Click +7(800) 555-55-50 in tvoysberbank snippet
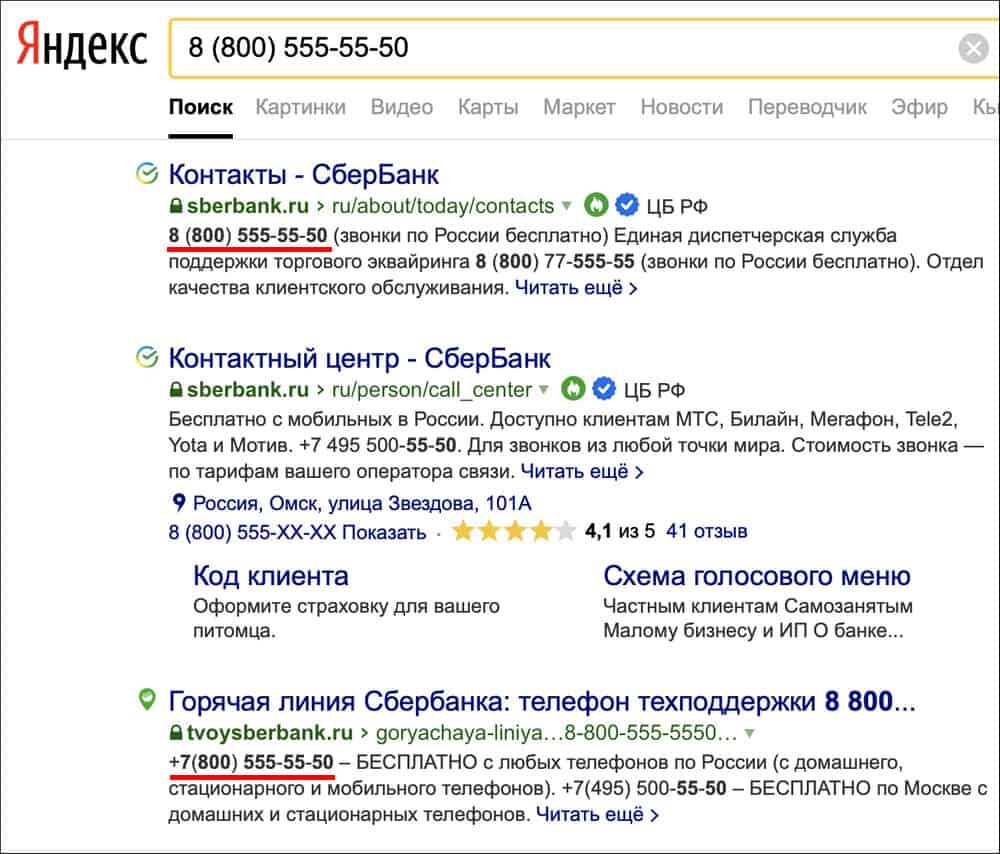The height and width of the screenshot is (854, 1000). 251,762
